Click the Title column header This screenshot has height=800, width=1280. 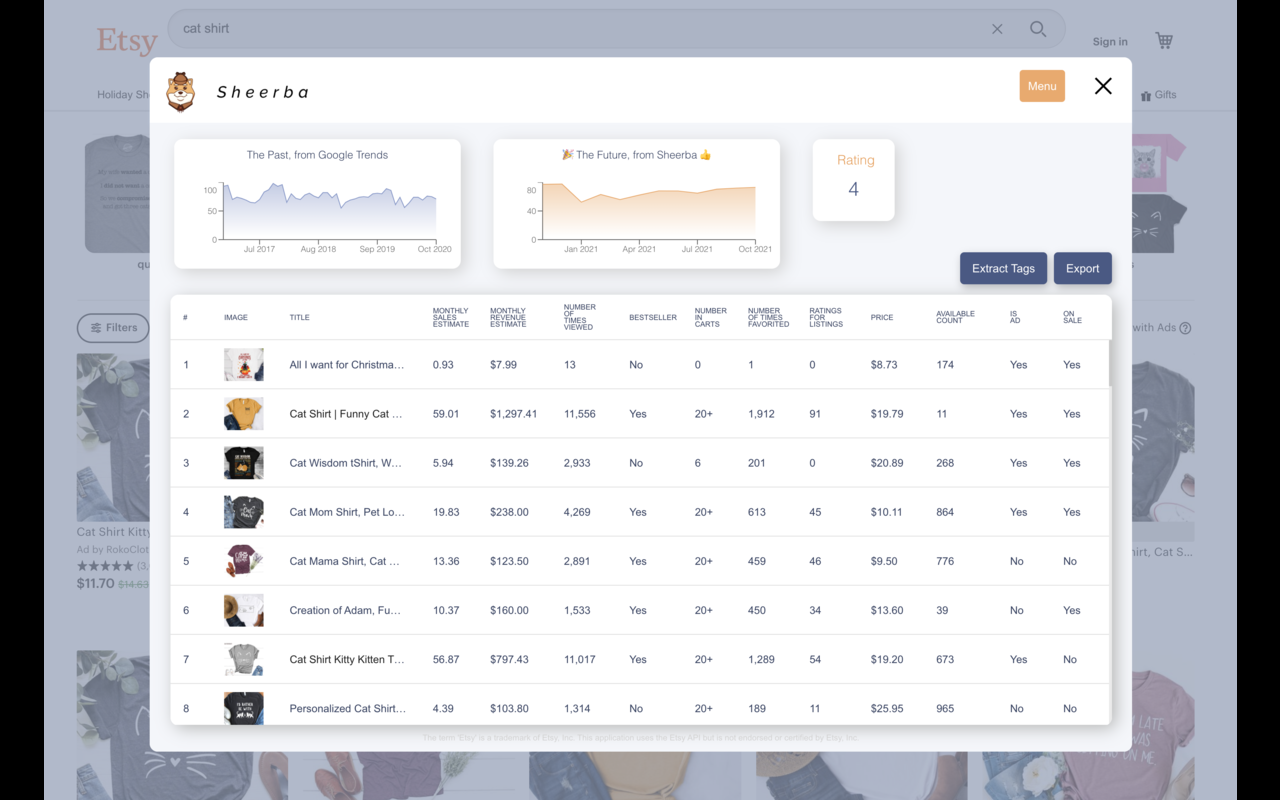(300, 318)
